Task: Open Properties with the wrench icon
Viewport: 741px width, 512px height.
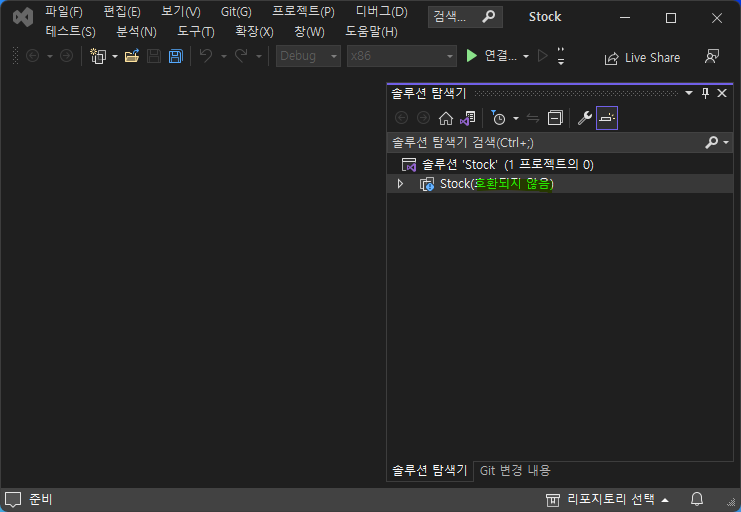Action: pyautogui.click(x=585, y=118)
